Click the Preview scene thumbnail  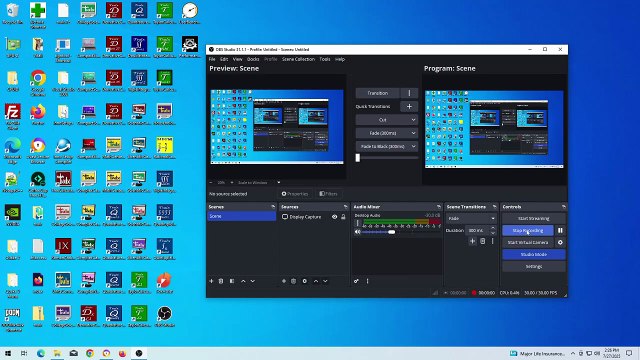tap(277, 127)
